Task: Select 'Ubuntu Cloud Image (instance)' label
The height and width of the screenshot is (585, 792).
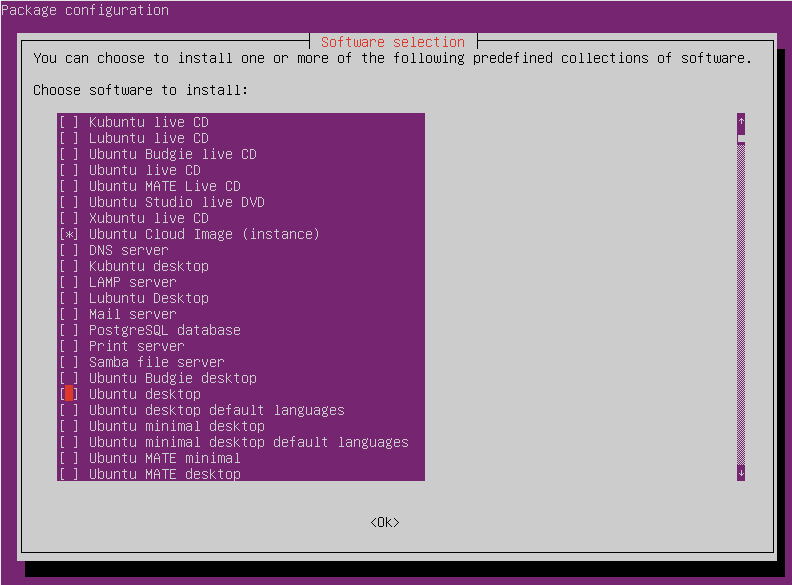Action: click(204, 234)
